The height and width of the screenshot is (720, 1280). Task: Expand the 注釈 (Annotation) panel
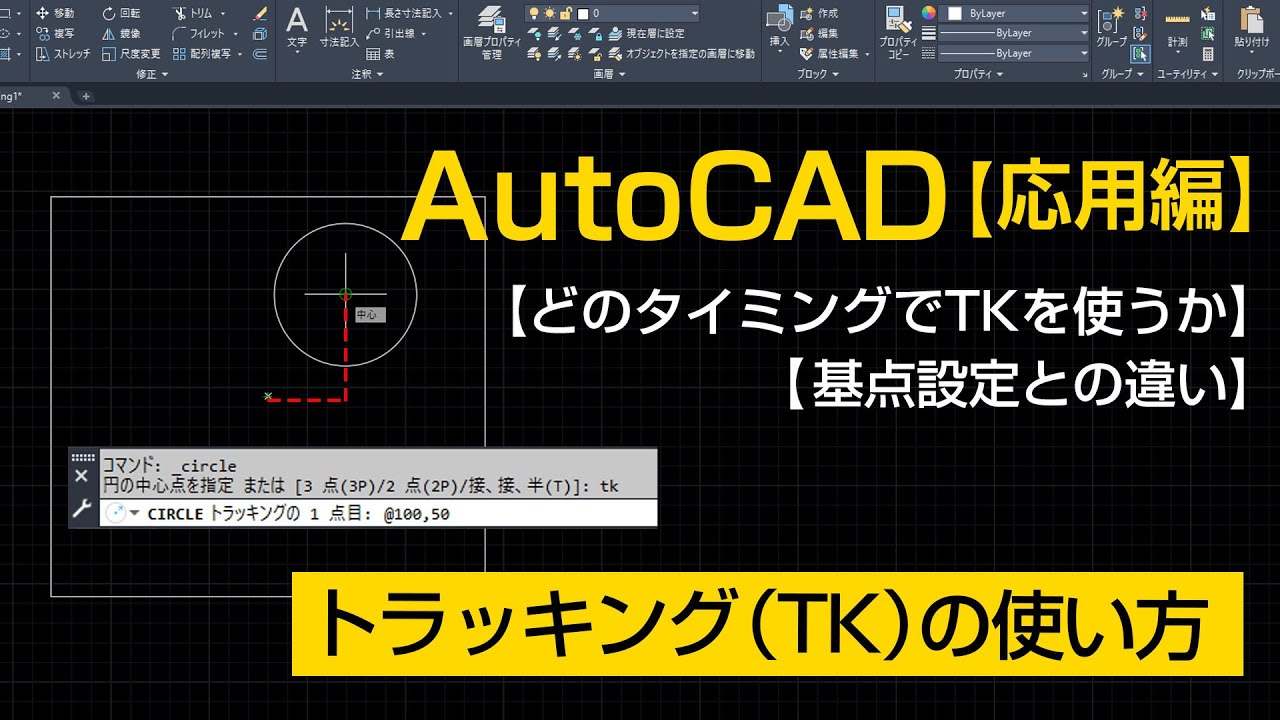tap(367, 74)
